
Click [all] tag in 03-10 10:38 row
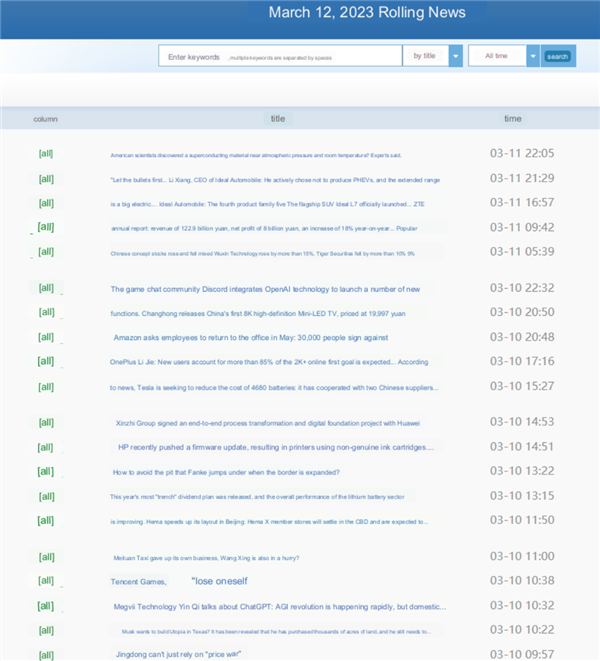pos(46,580)
